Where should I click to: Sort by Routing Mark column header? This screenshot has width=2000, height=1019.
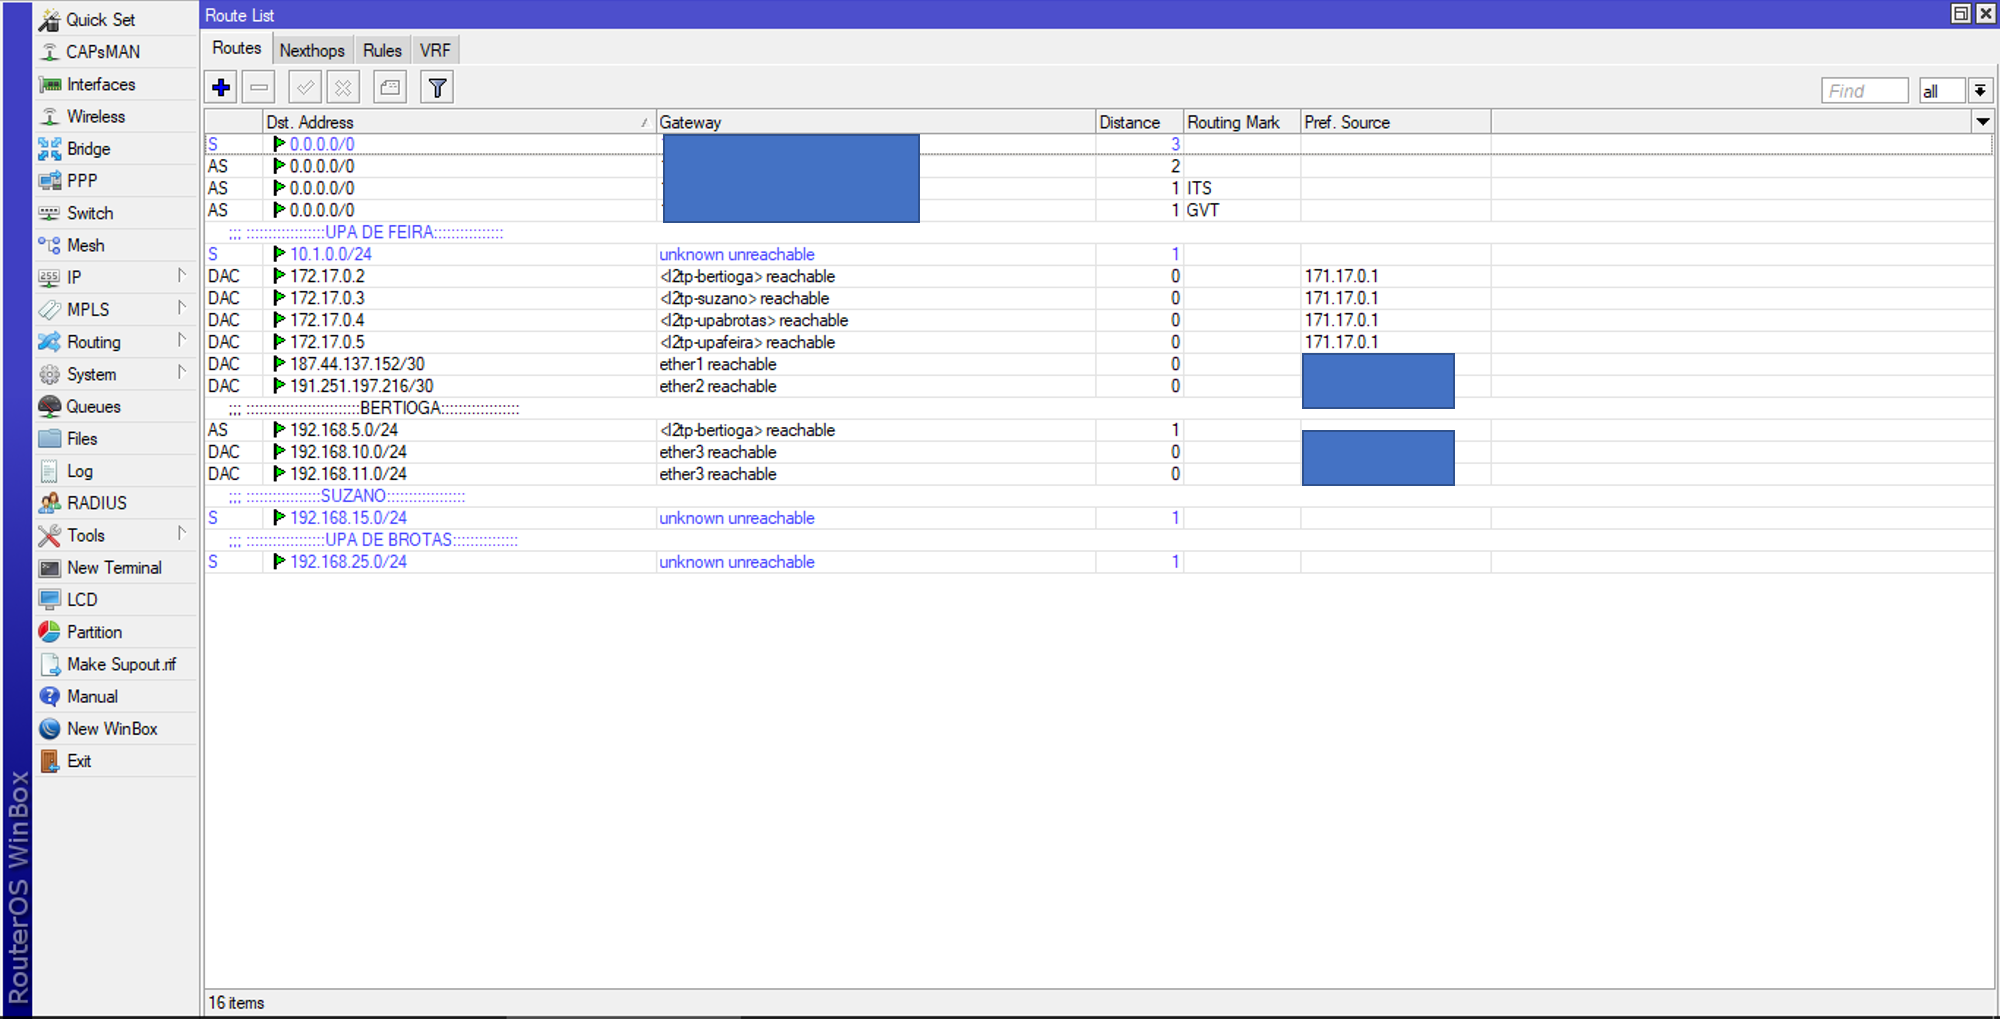(x=1242, y=122)
